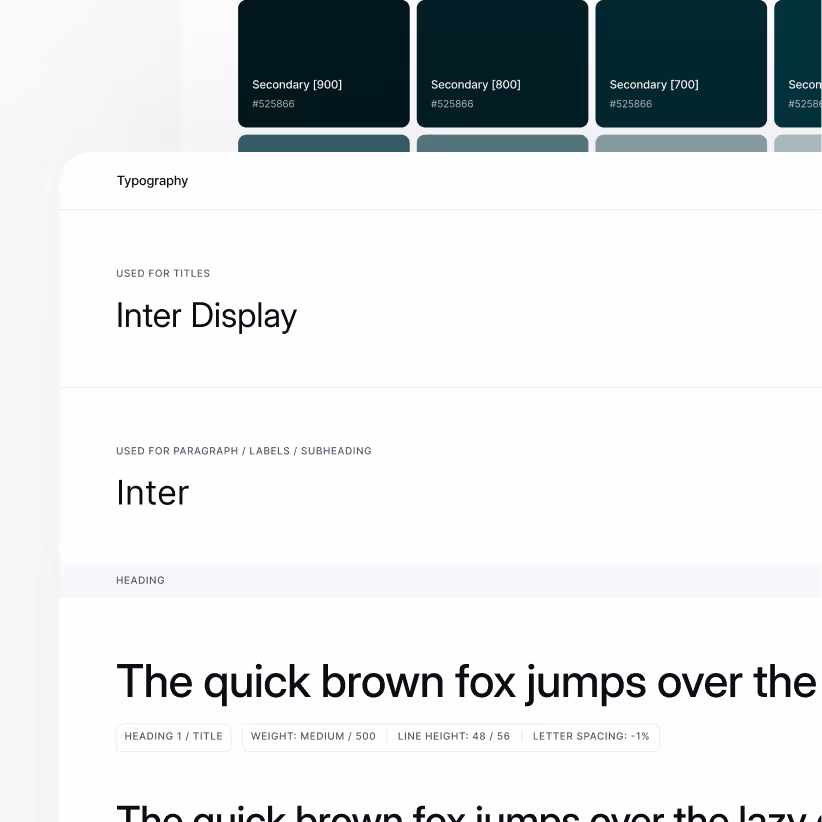
Task: Copy the #525866 hex code under Secondary [900]
Action: [273, 104]
